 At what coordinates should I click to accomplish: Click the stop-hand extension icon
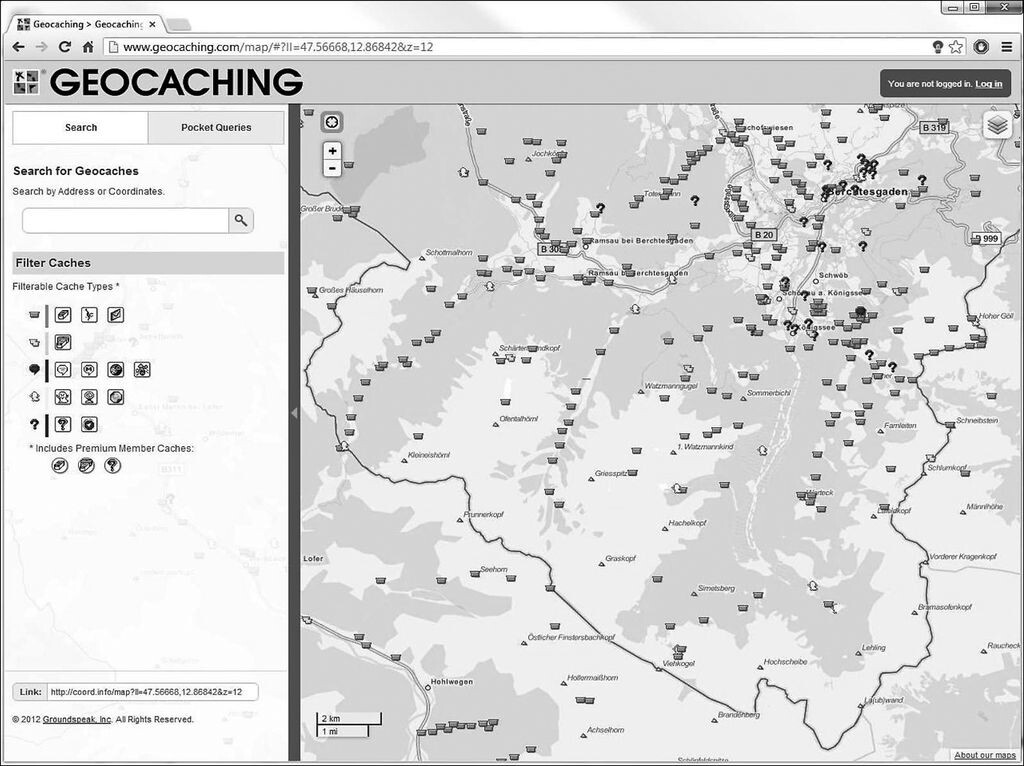click(x=981, y=47)
